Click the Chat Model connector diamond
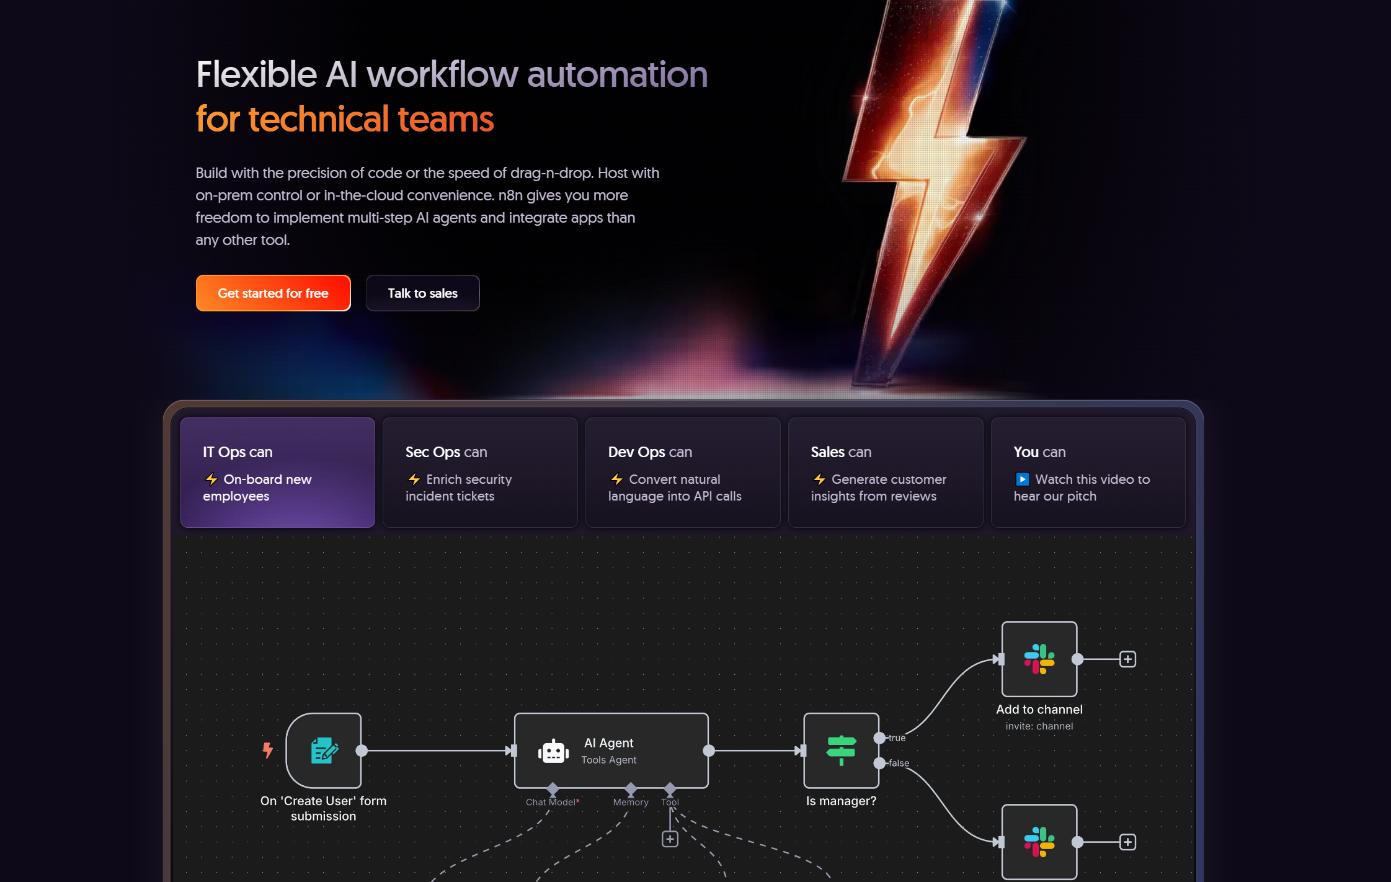Screen dimensions: 1391x882 [x=553, y=789]
